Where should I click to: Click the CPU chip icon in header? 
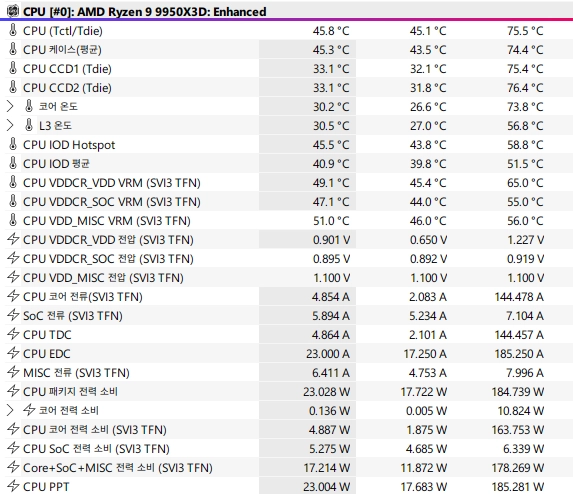coord(13,11)
